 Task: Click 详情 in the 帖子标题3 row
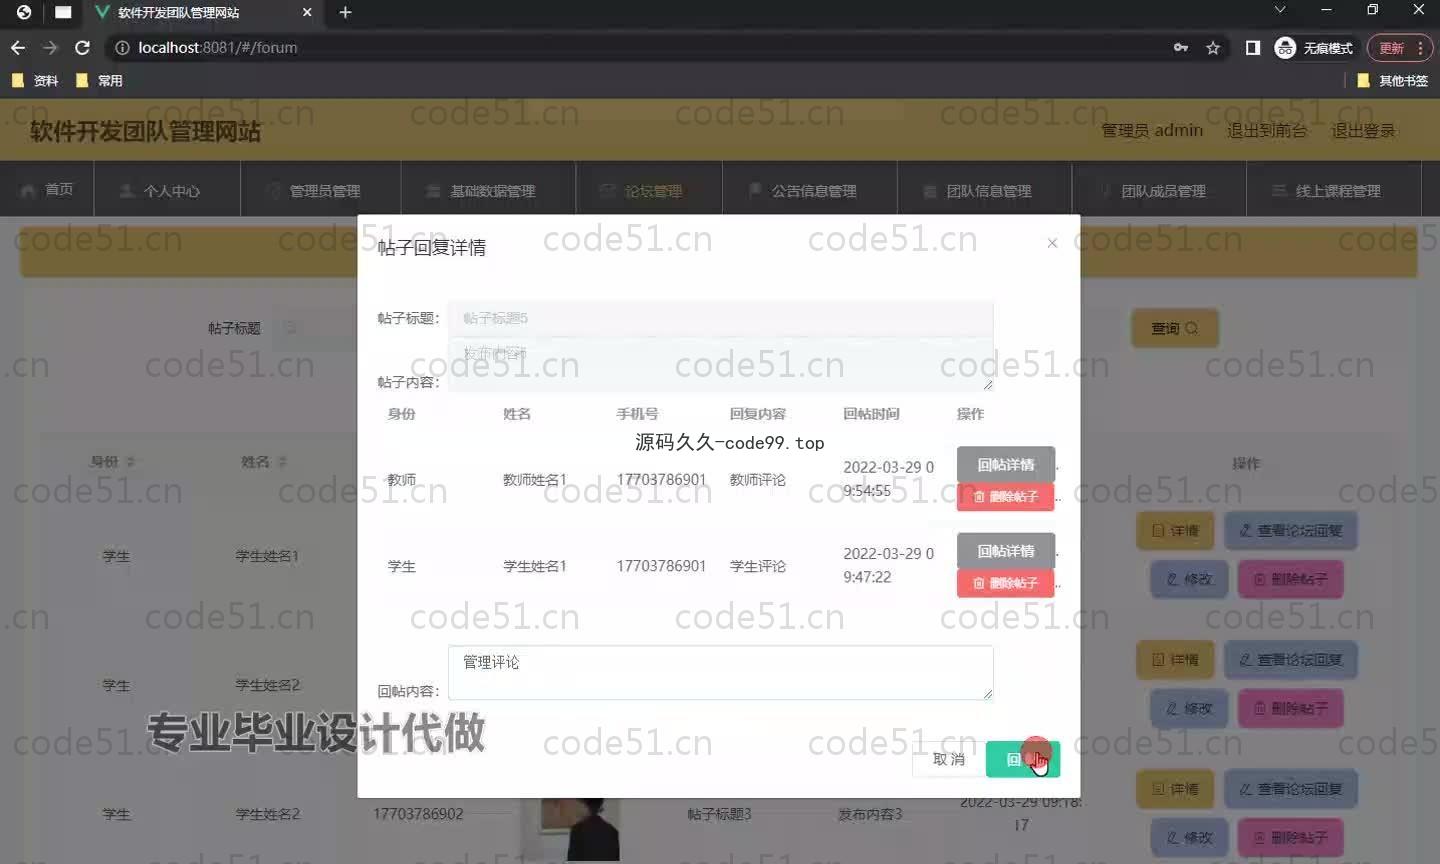(1175, 789)
